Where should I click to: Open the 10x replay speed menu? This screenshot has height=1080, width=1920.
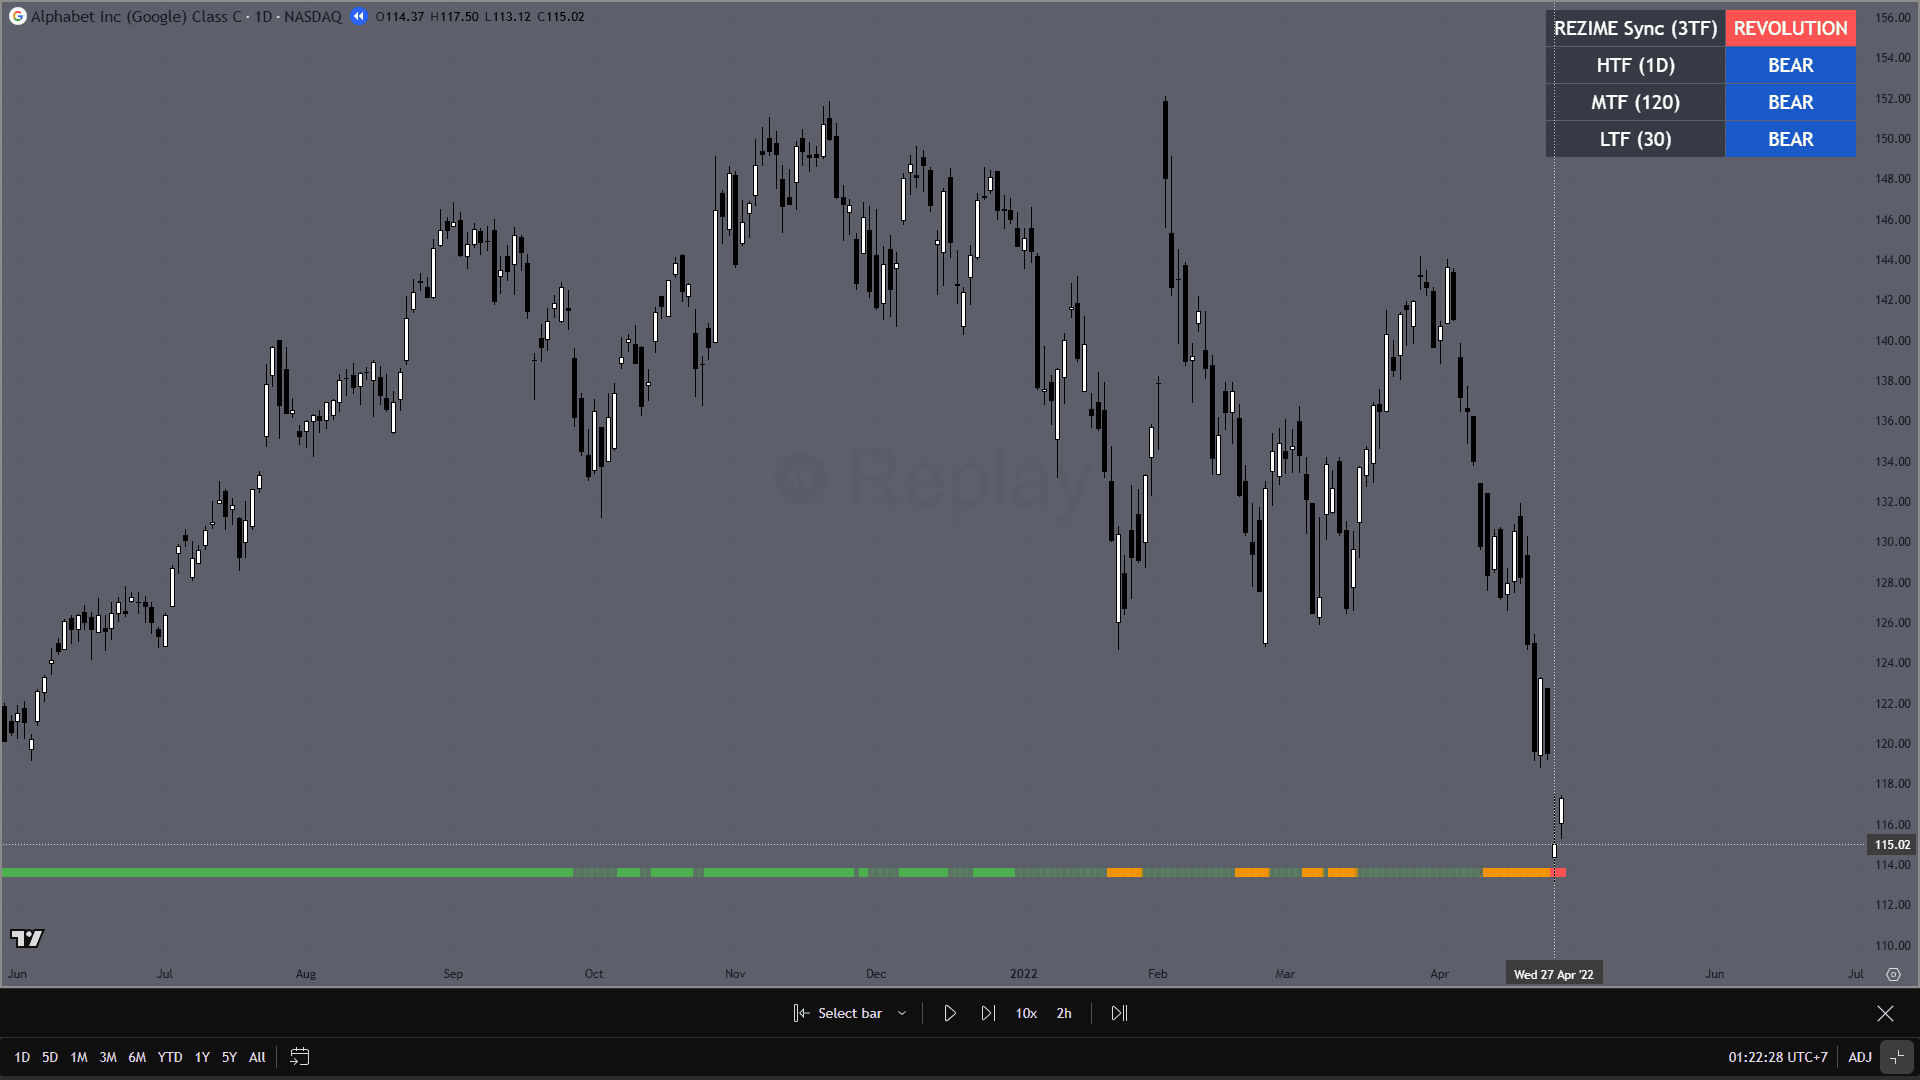1026,1013
